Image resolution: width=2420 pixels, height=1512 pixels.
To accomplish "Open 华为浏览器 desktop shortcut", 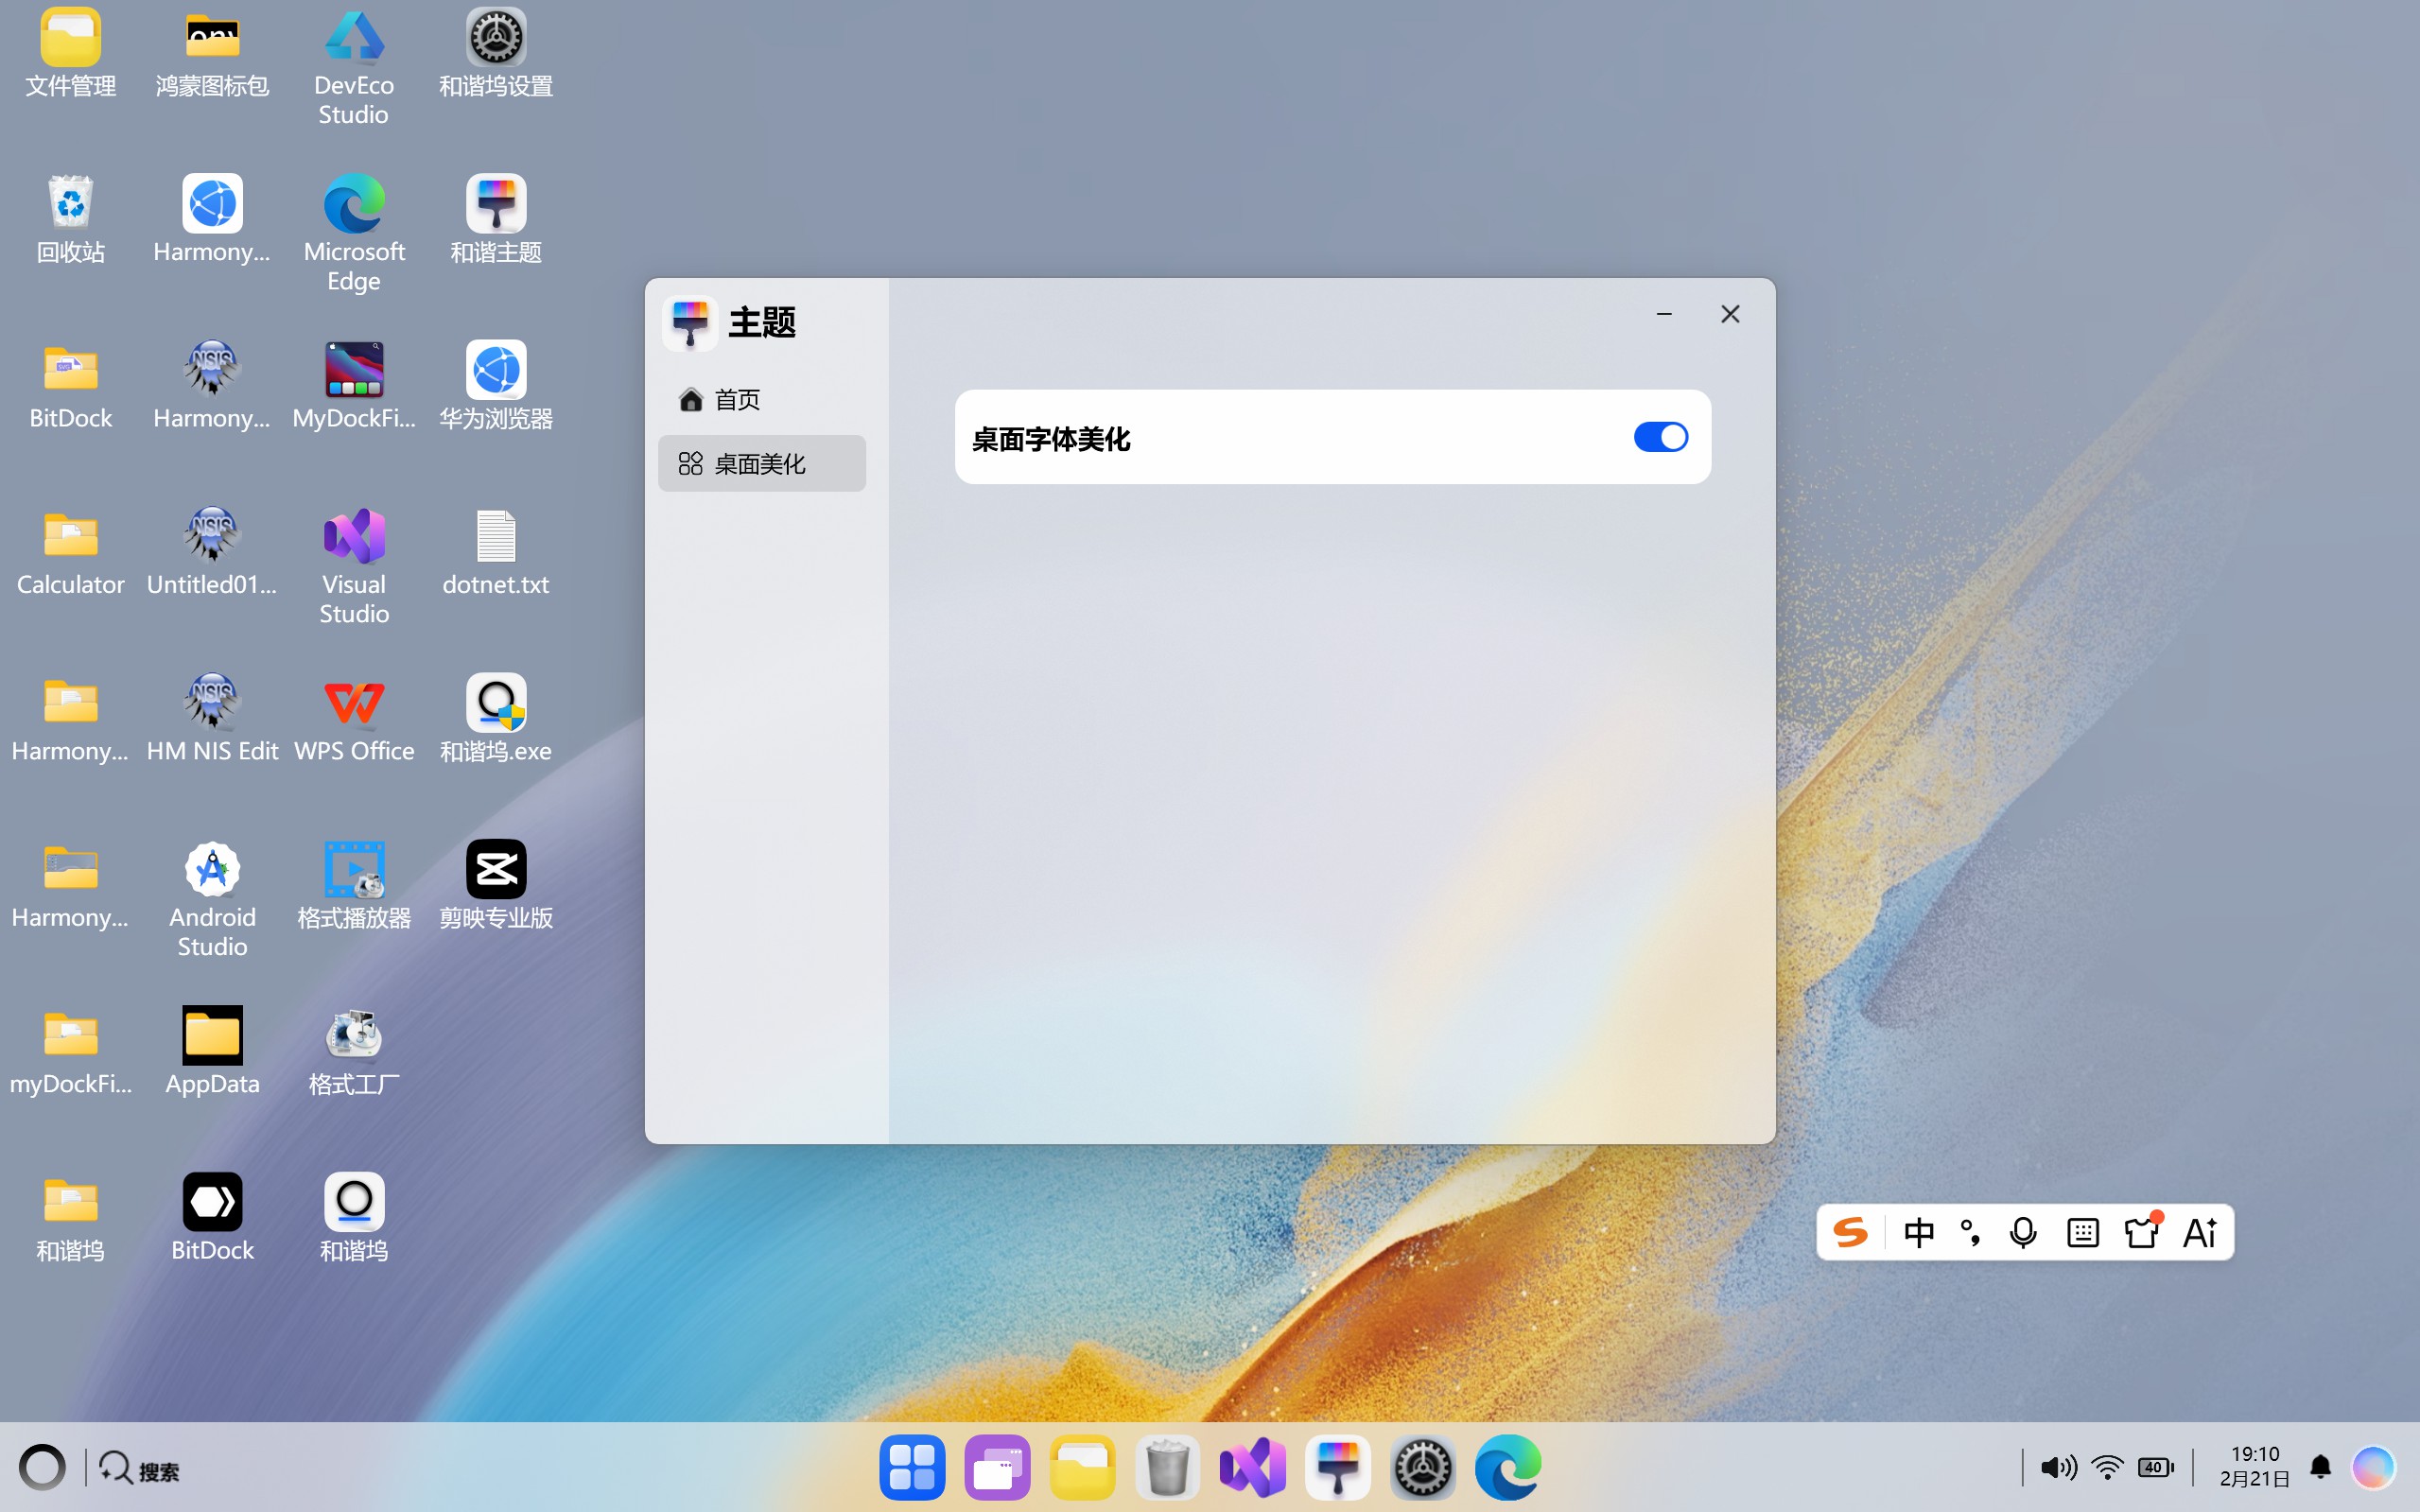I will pos(496,385).
